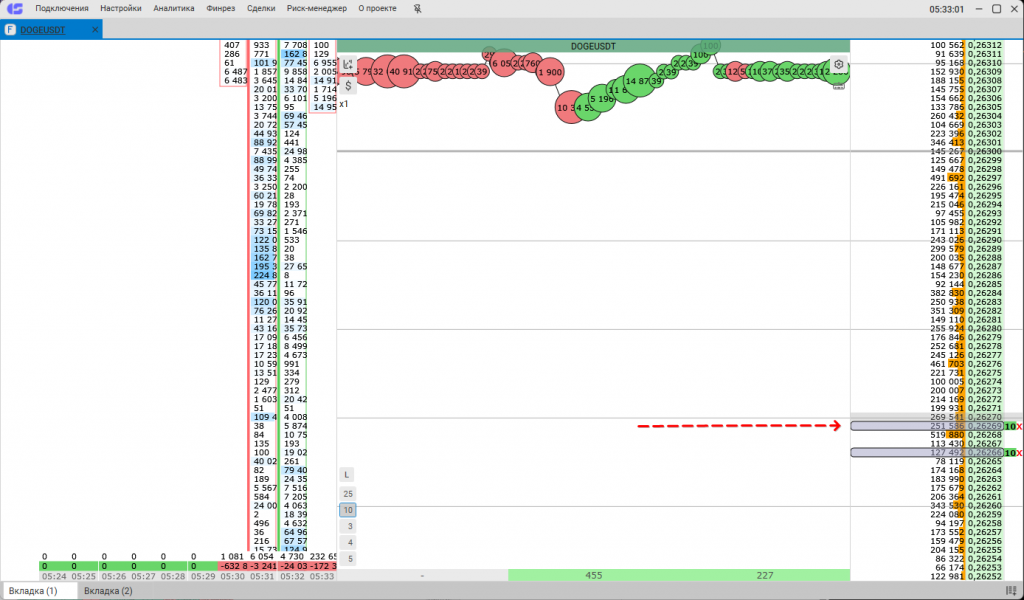1024x600 pixels.
Task: Open the О проекте menu
Action: 377,8
